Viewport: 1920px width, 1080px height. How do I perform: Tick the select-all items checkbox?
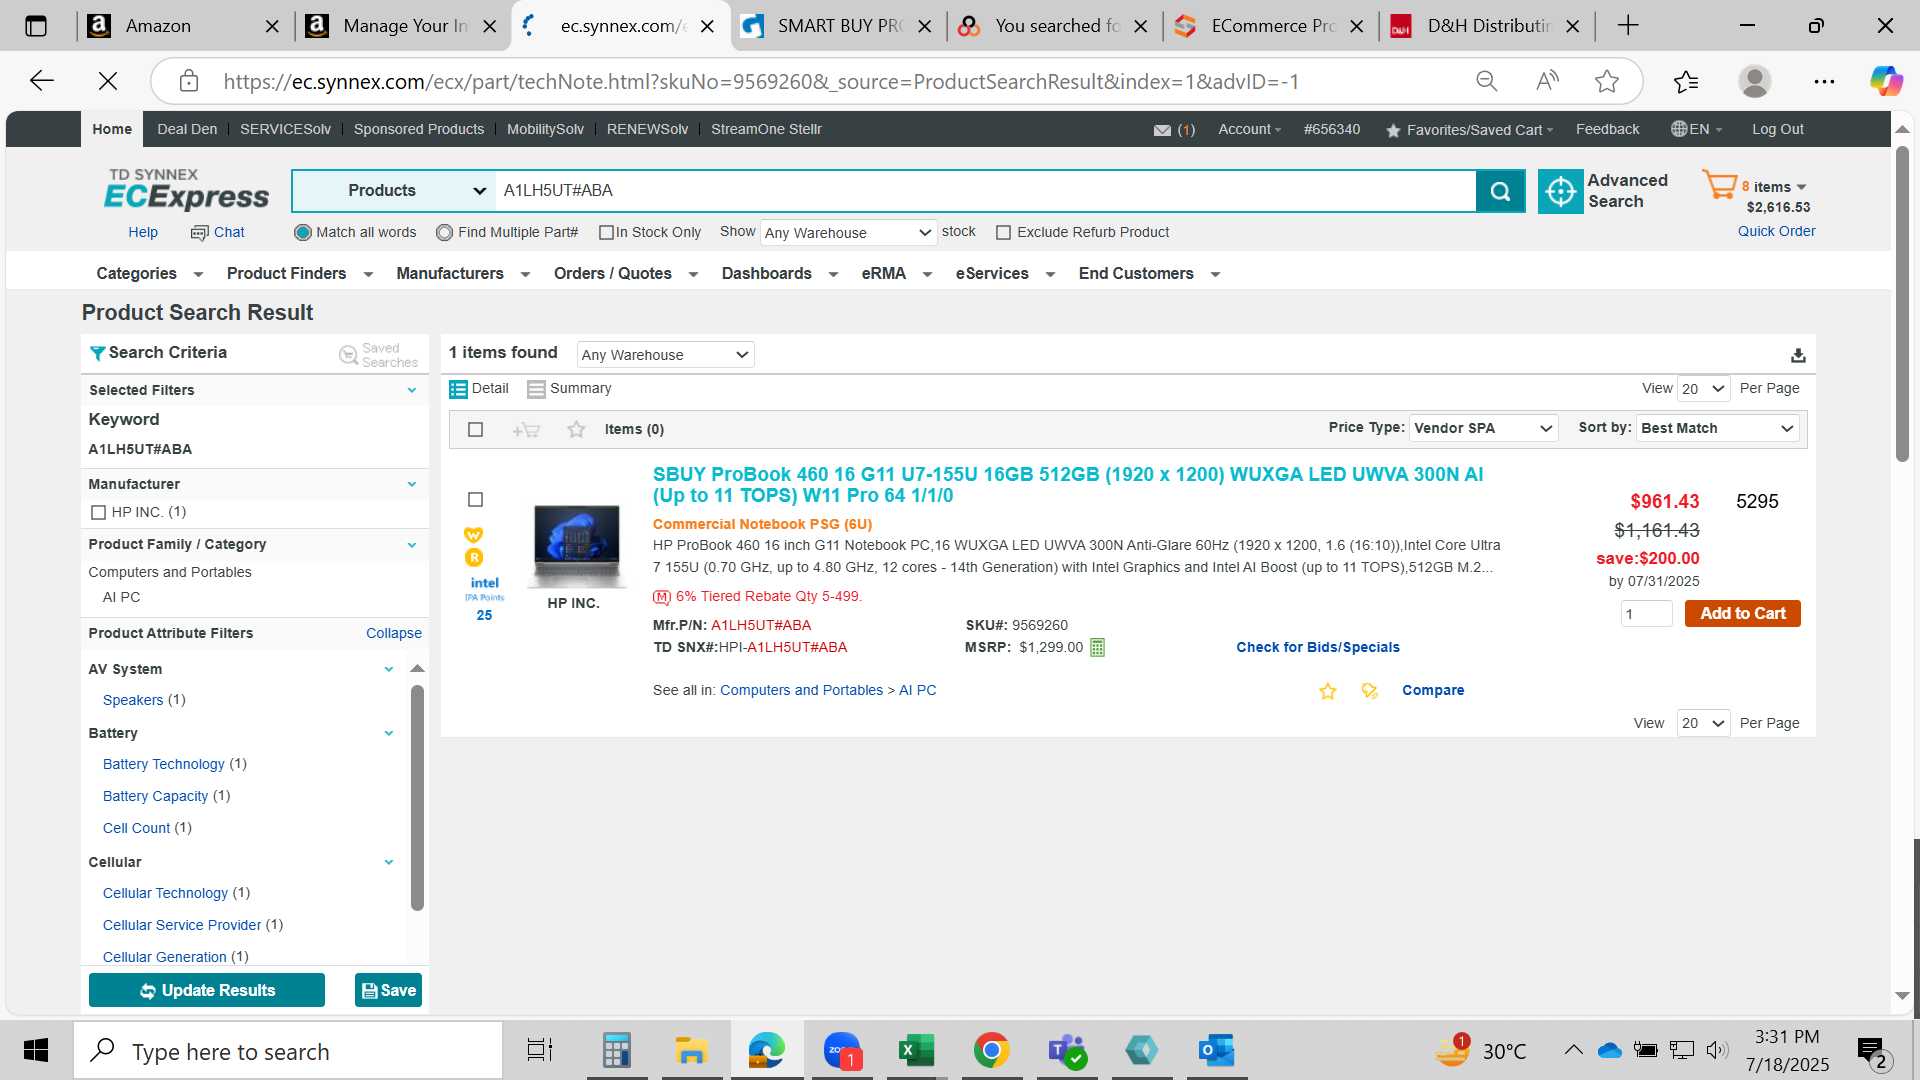pos(476,430)
